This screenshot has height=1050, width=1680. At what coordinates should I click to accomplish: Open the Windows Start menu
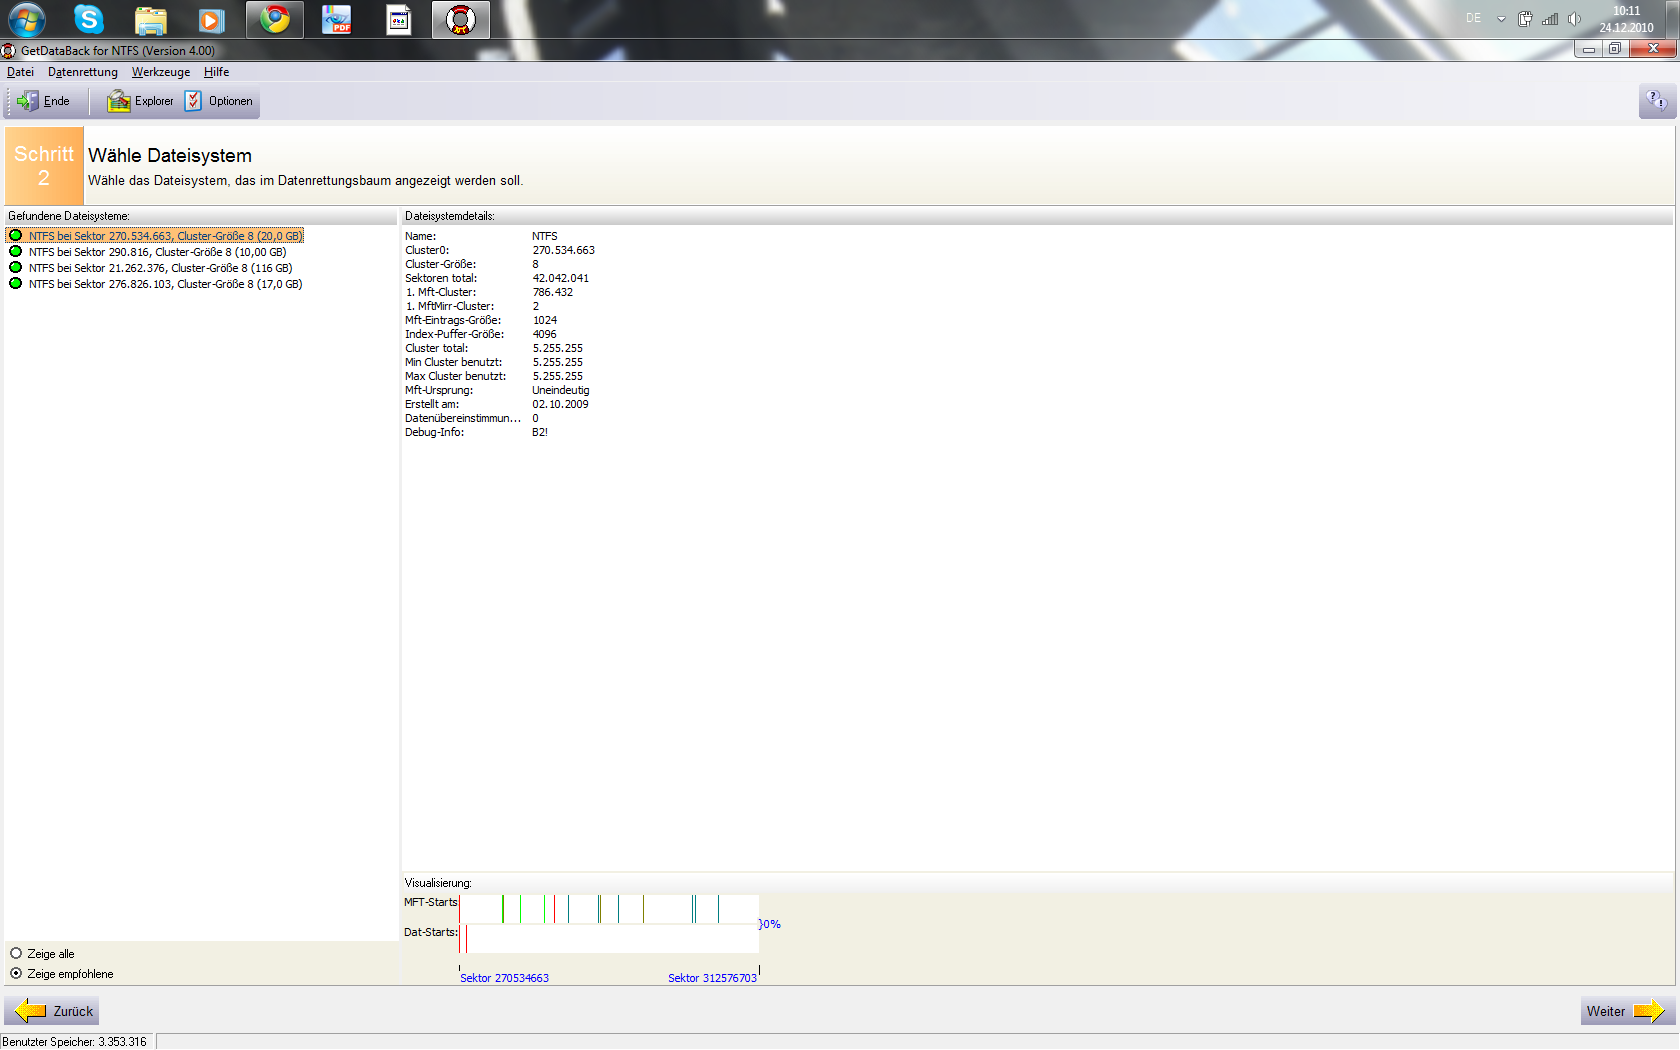point(26,19)
